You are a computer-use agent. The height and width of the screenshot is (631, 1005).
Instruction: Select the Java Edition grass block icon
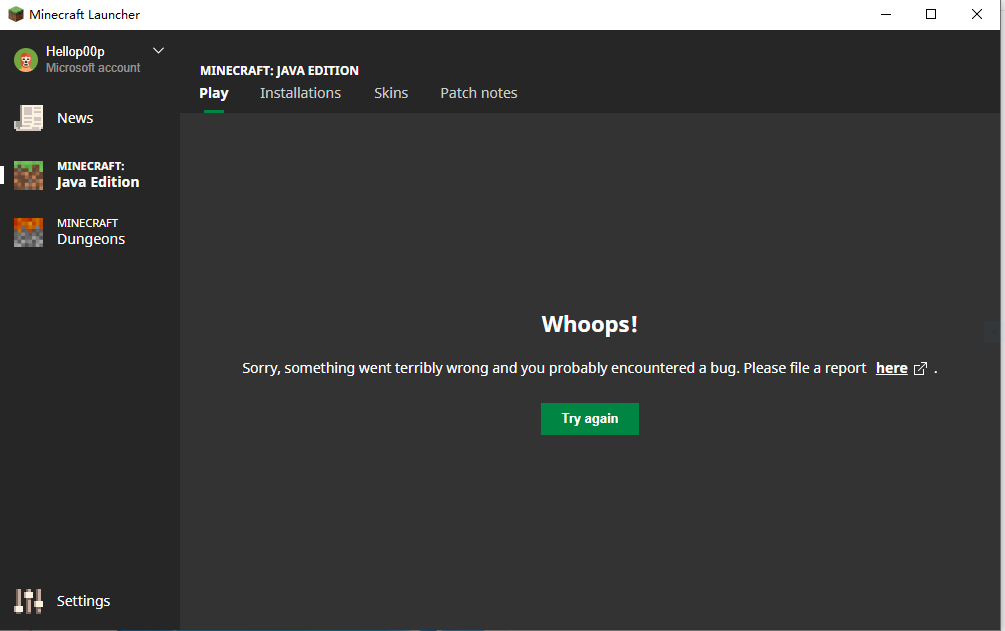pyautogui.click(x=28, y=175)
